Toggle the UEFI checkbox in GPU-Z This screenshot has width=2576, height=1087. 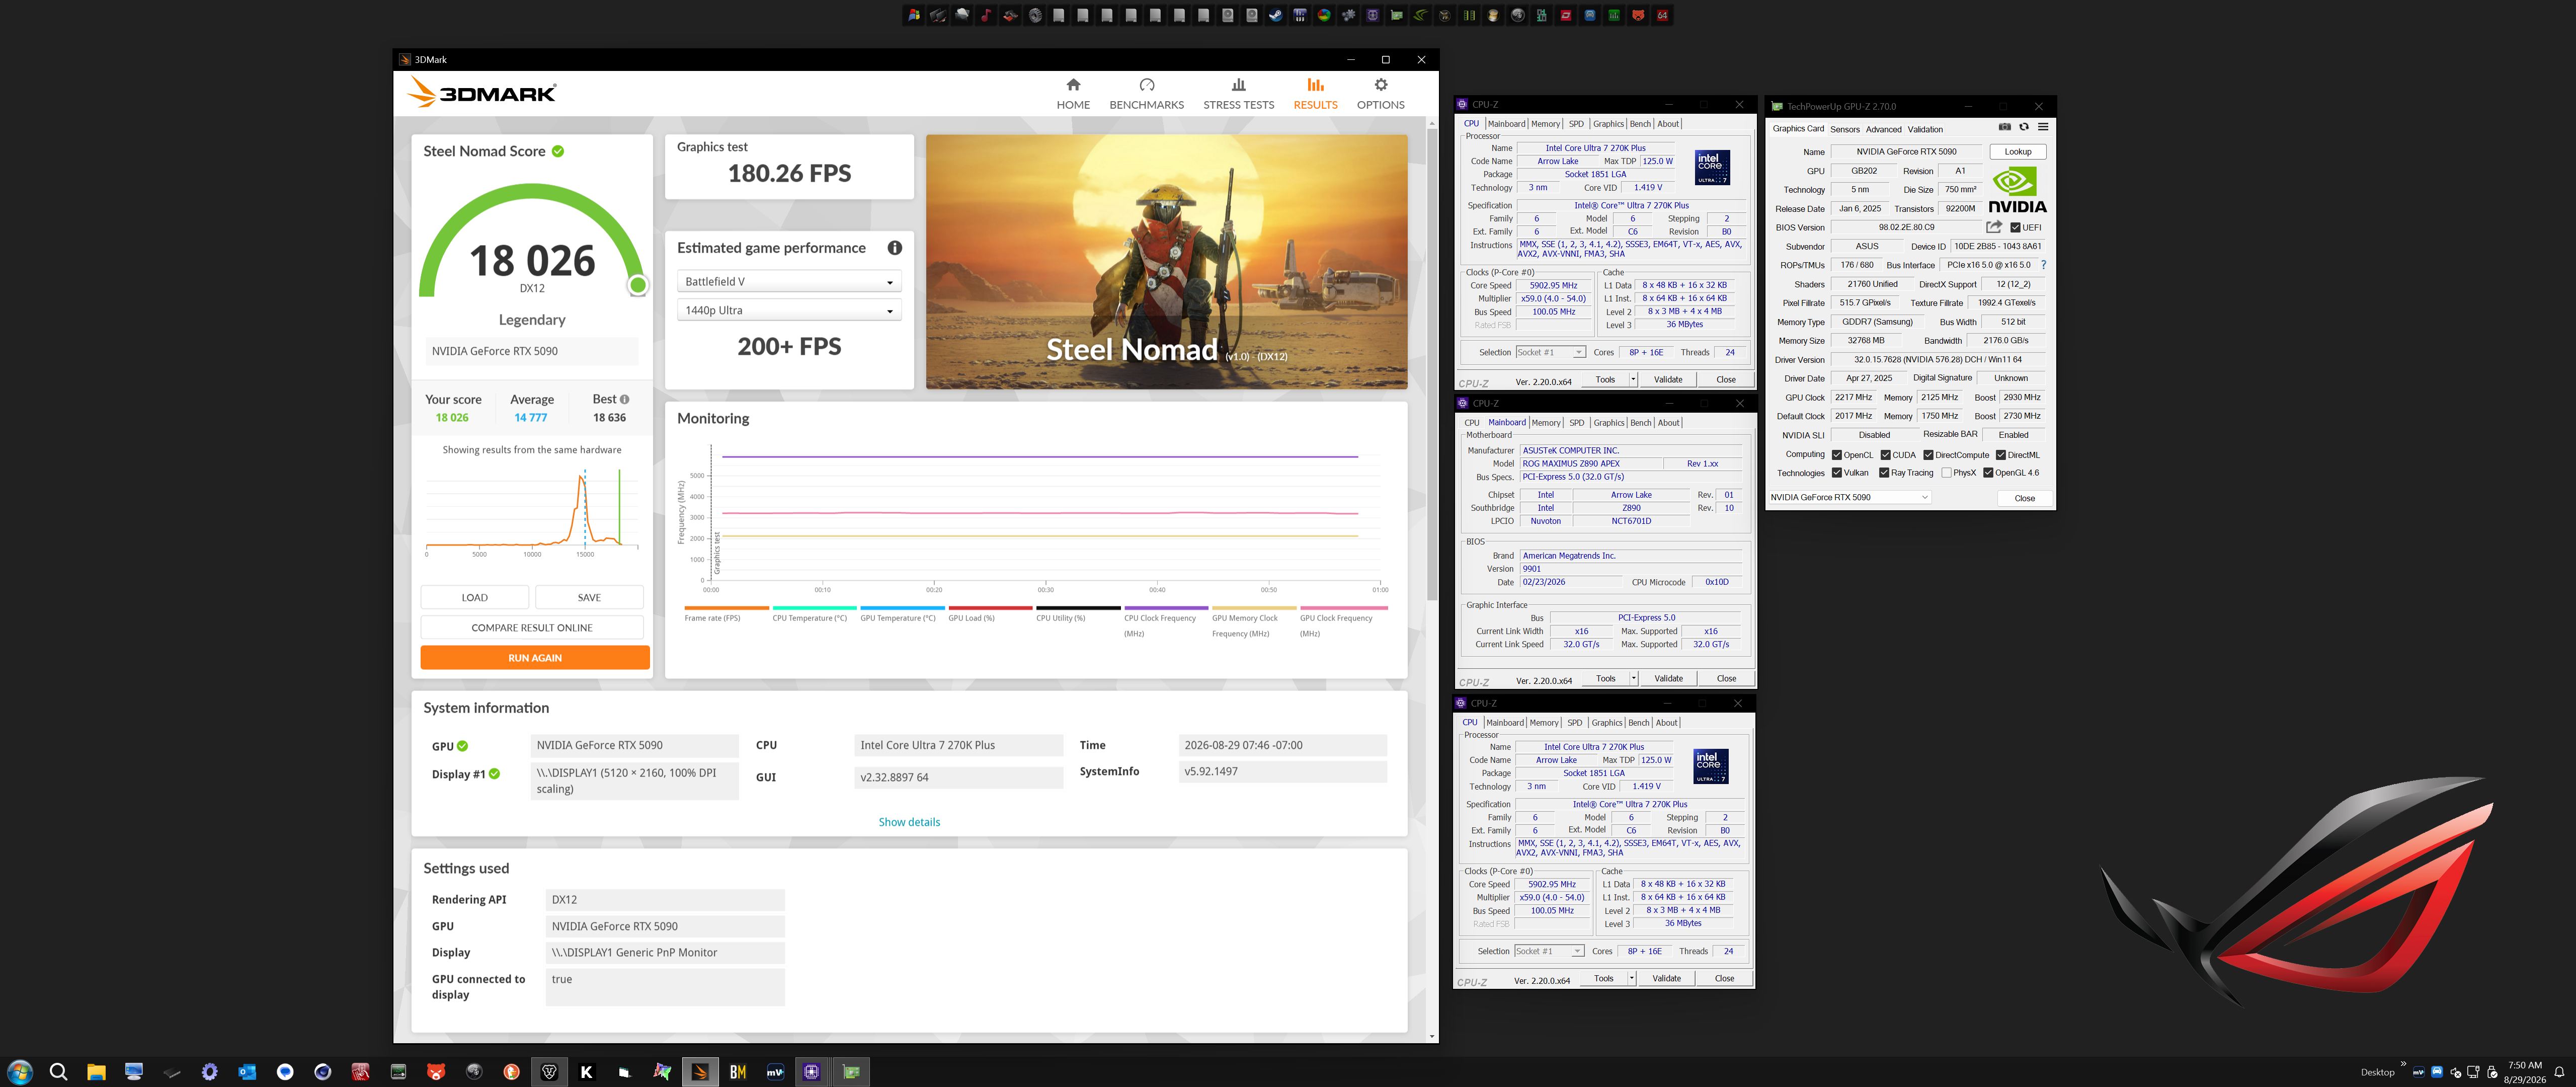pos(2016,228)
